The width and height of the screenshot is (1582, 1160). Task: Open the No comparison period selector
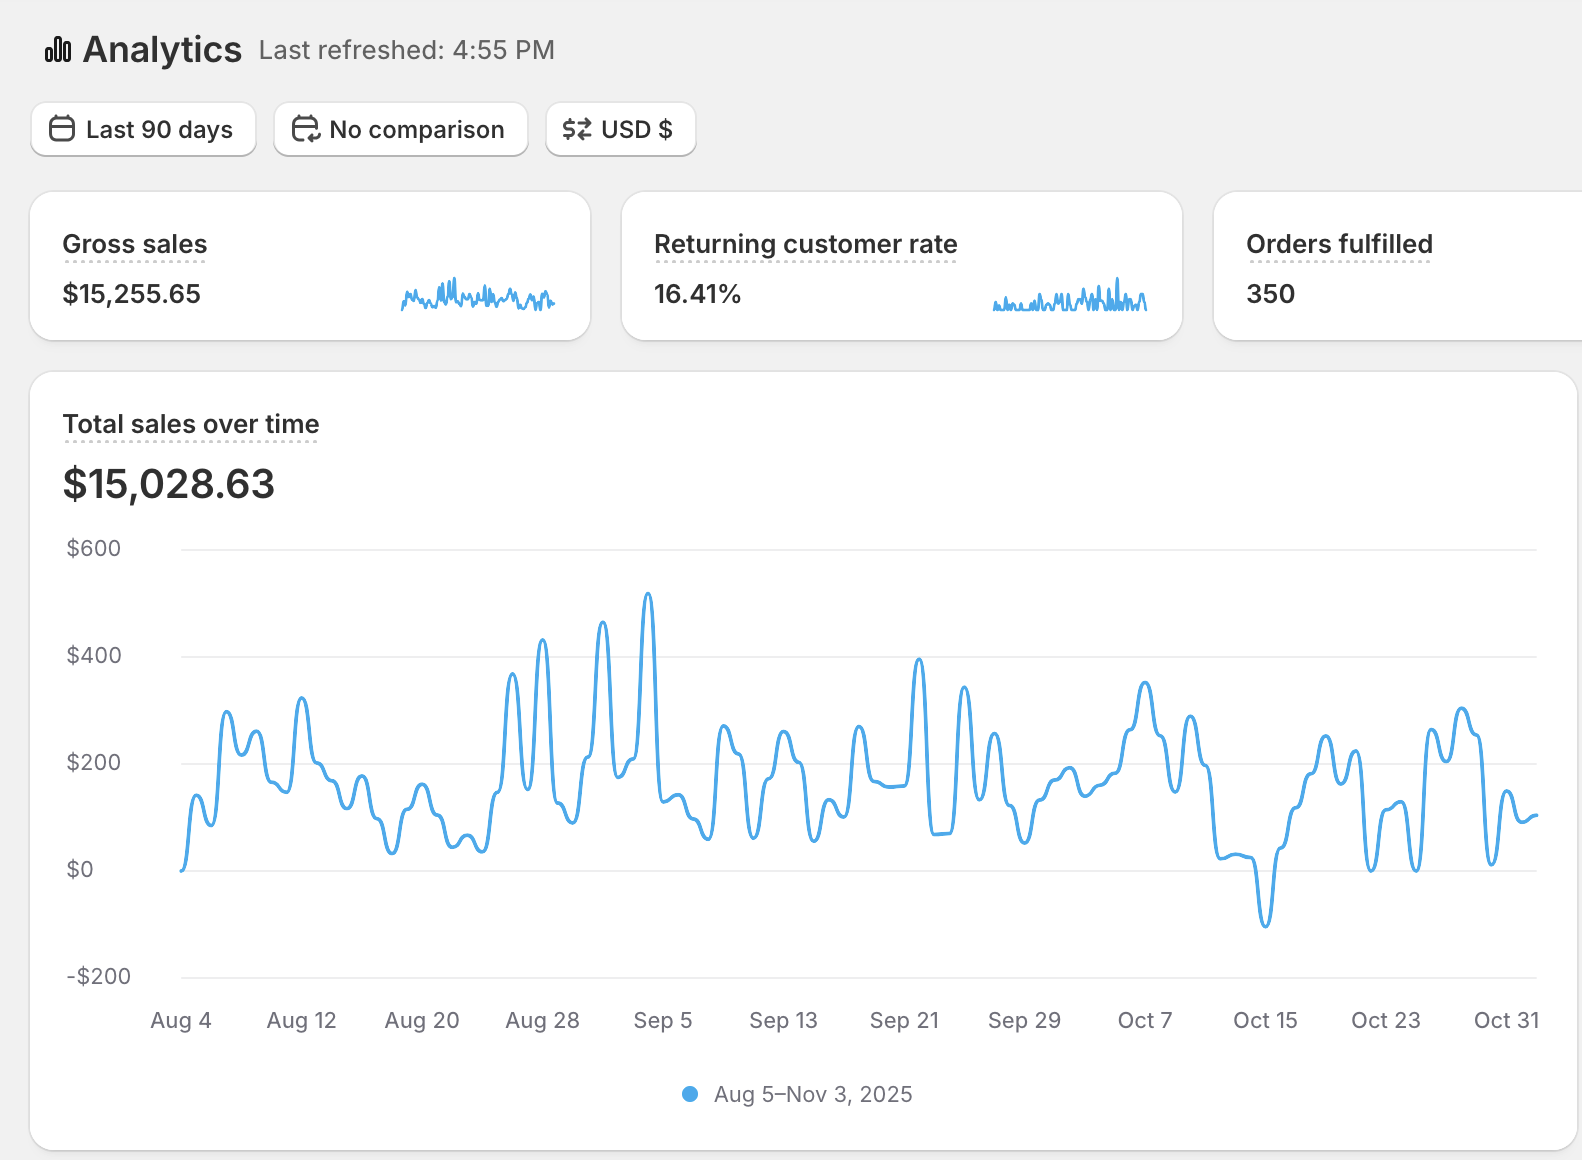(400, 129)
